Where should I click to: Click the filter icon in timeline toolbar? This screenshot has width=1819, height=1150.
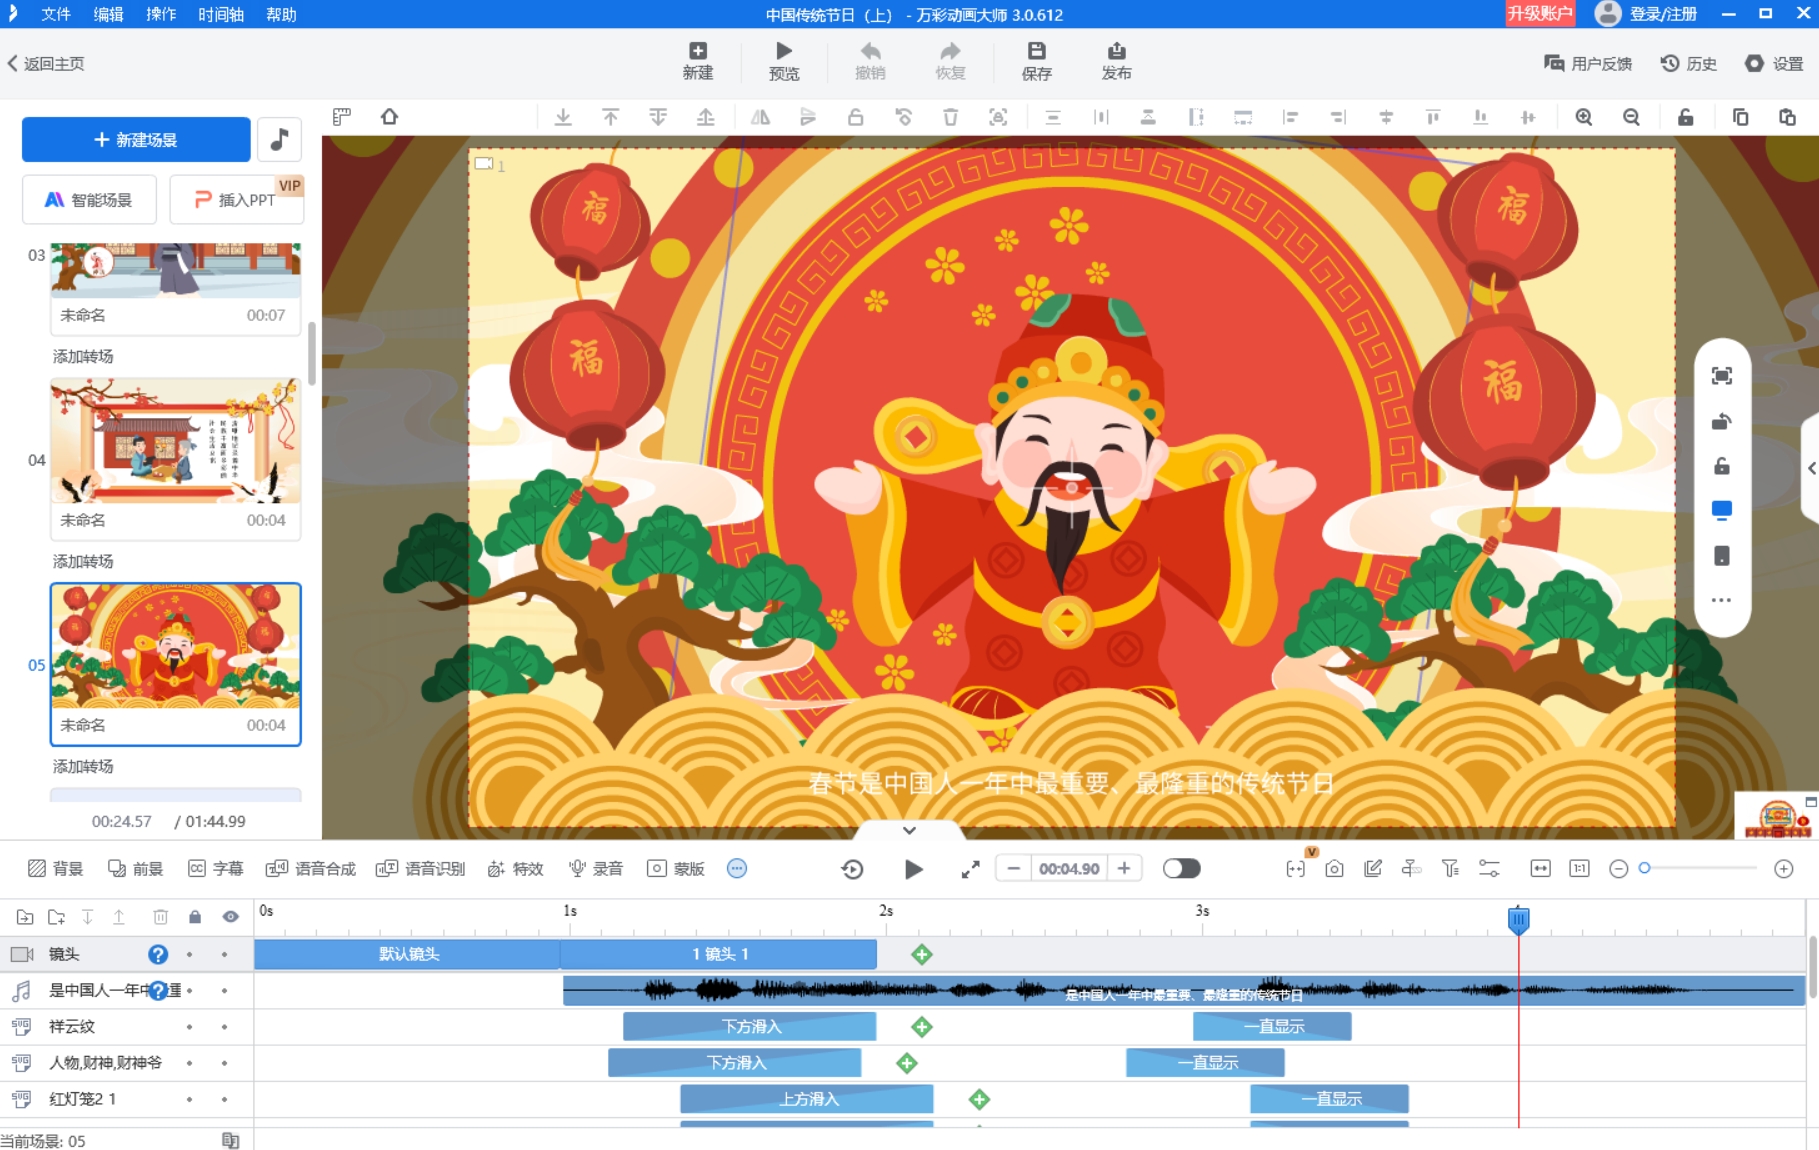(x=1450, y=869)
